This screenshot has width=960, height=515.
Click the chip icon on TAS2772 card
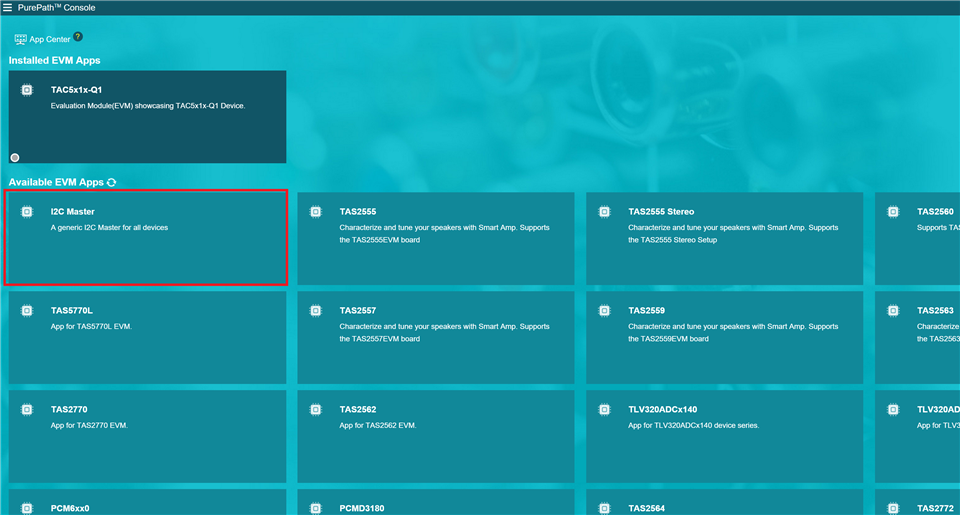pyautogui.click(x=893, y=508)
